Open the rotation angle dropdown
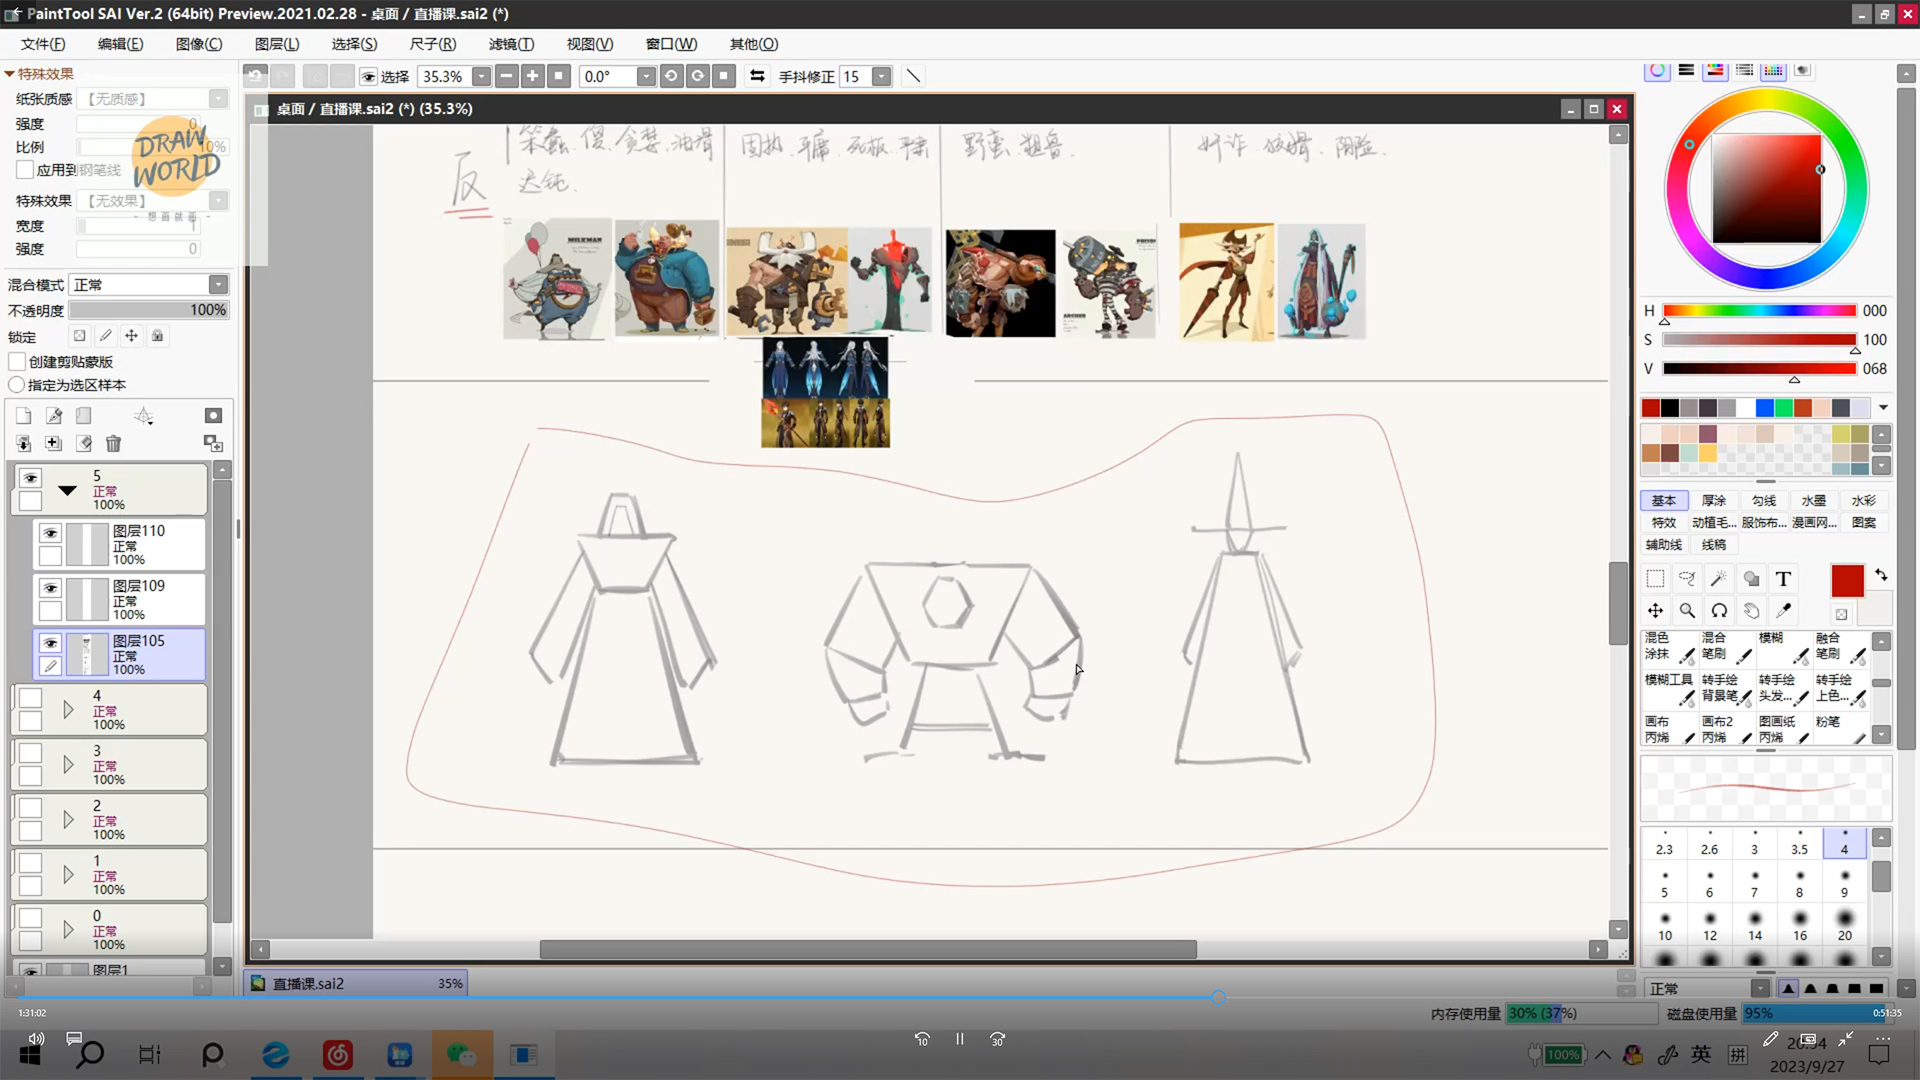Image resolution: width=1920 pixels, height=1080 pixels. pyautogui.click(x=646, y=76)
